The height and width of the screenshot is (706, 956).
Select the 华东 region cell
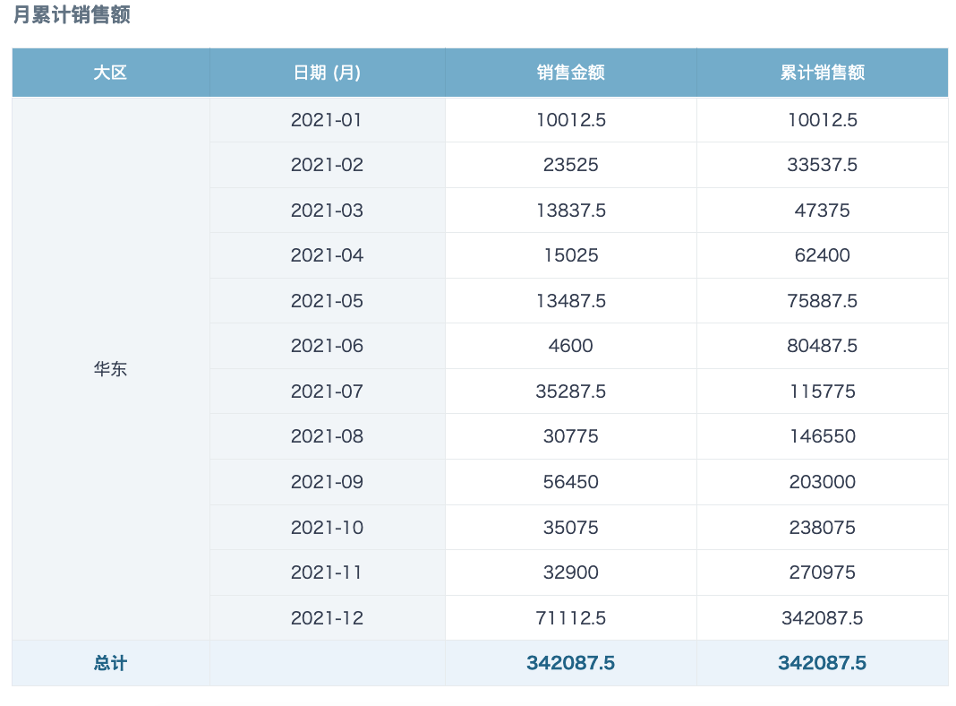tap(110, 369)
